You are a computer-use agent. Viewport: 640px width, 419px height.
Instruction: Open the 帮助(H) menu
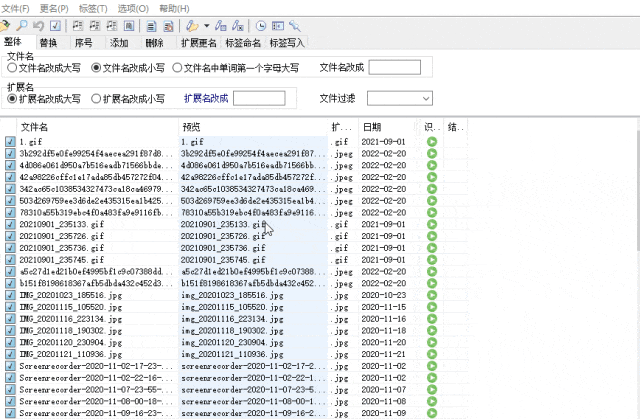[x=174, y=8]
